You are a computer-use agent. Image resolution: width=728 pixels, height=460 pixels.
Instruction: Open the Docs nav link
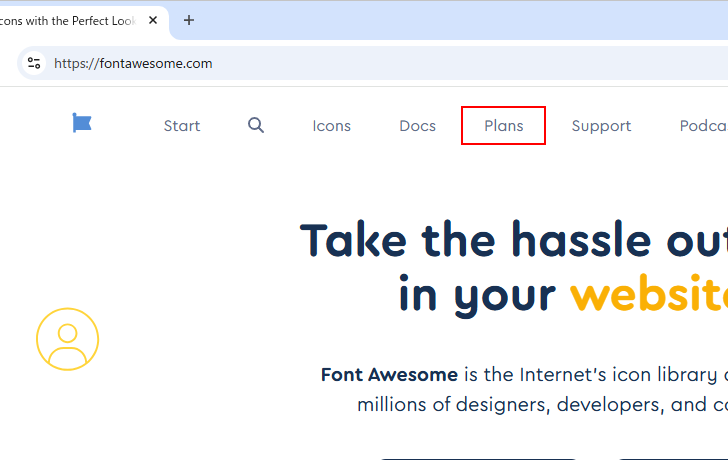(417, 126)
